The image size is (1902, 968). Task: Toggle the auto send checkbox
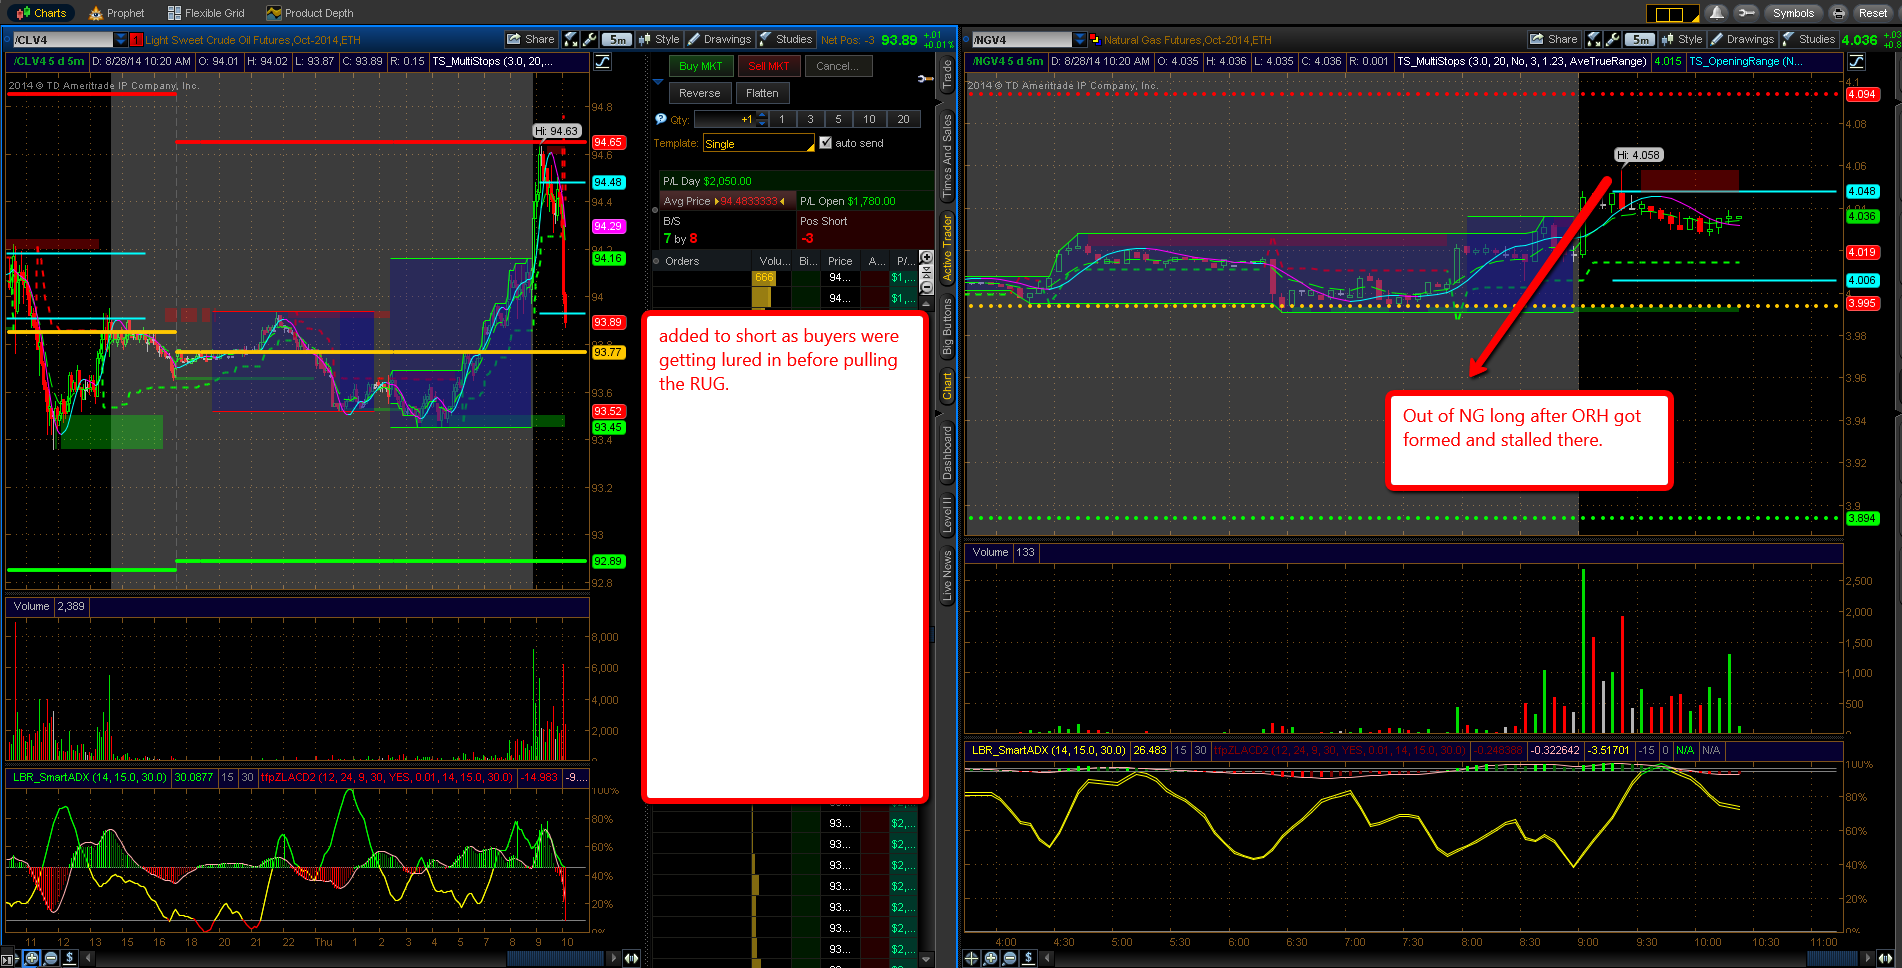[825, 143]
